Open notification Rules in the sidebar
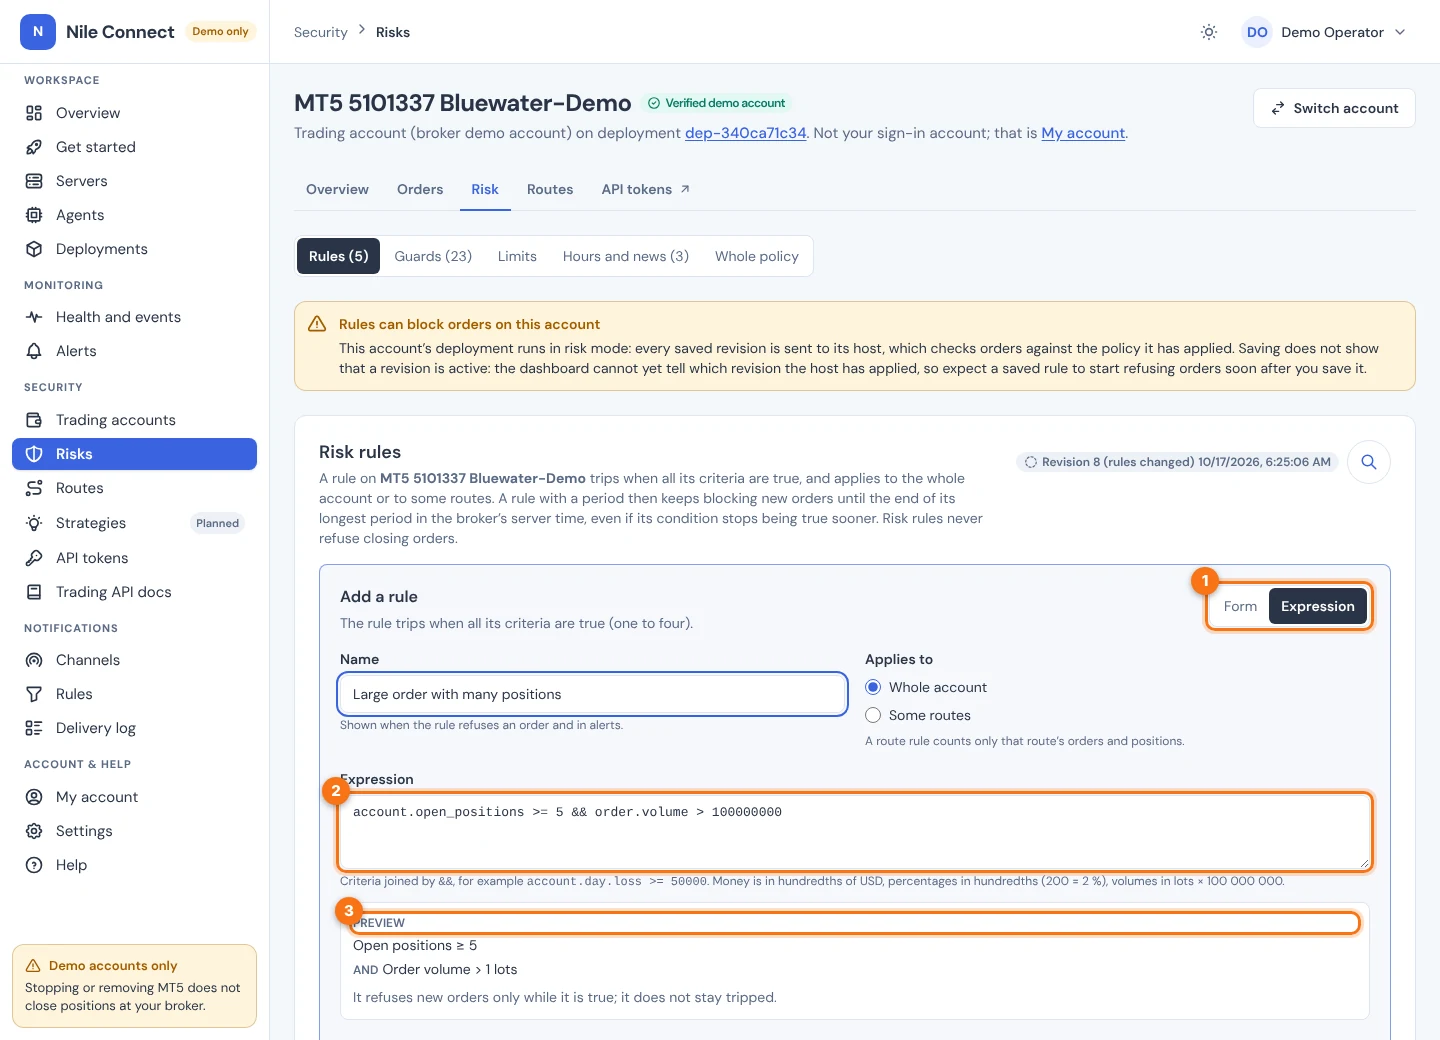 coord(134,694)
